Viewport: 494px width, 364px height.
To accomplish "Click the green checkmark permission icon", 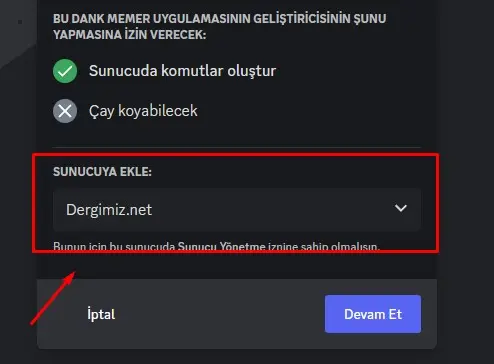I will click(x=65, y=71).
